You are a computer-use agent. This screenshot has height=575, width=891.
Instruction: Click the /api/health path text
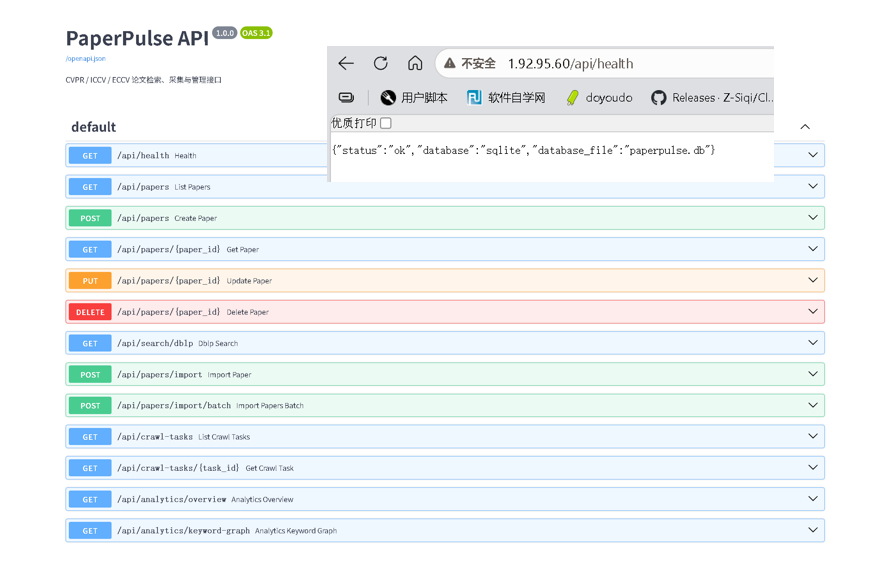click(143, 156)
